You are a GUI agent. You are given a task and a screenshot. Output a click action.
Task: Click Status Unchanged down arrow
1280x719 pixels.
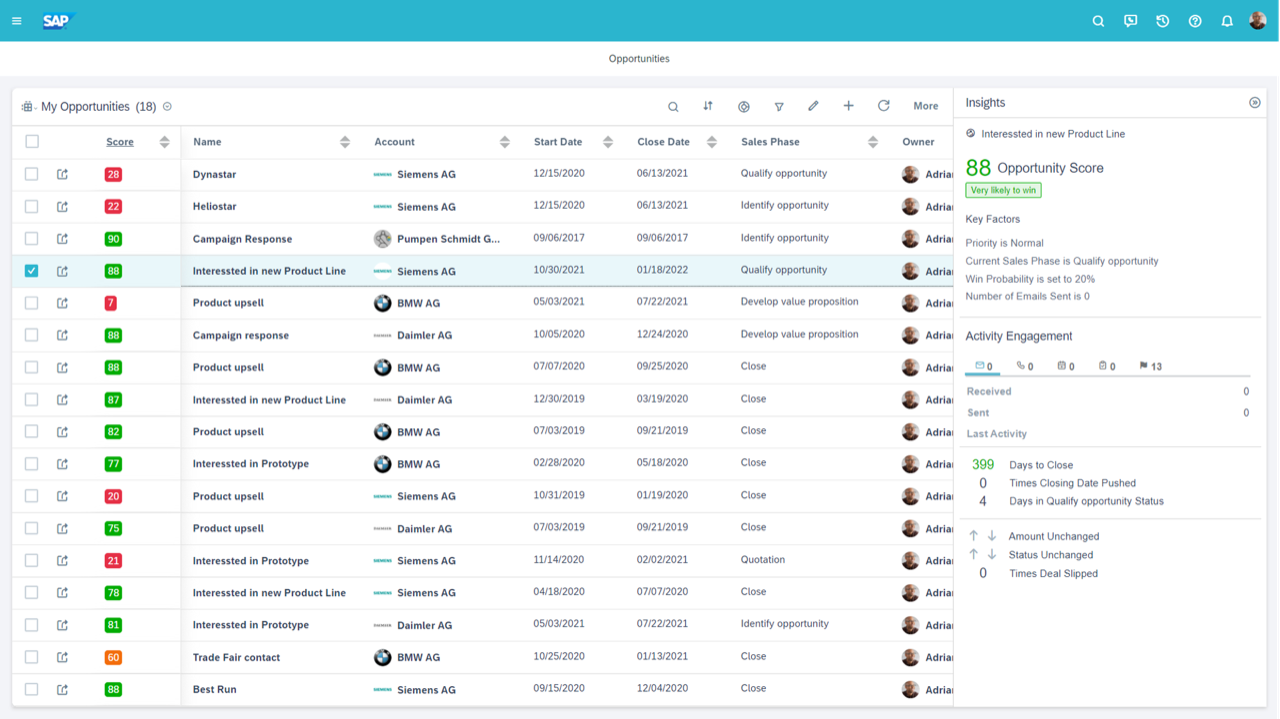pyautogui.click(x=992, y=554)
